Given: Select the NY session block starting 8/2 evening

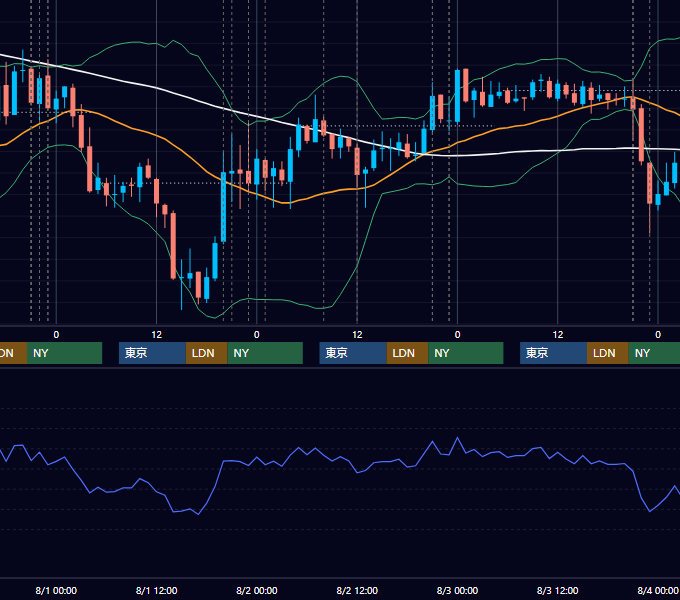Looking at the screenshot, I should coord(466,353).
